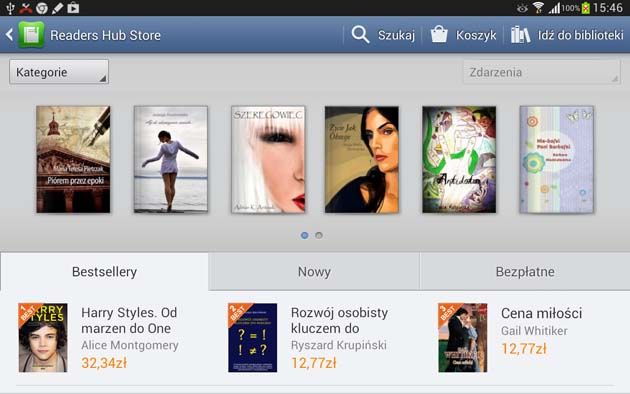Tap the mobile signal strength bars
This screenshot has width=630, height=394.
click(554, 8)
